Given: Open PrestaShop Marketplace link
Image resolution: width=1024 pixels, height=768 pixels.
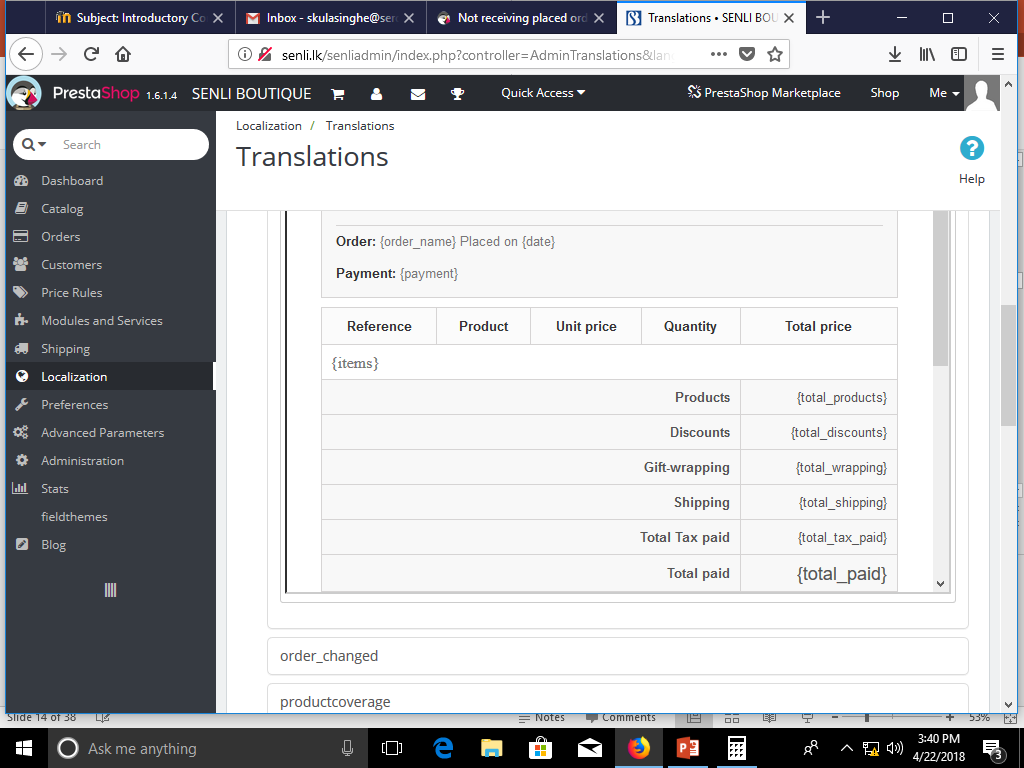Looking at the screenshot, I should tap(763, 93).
